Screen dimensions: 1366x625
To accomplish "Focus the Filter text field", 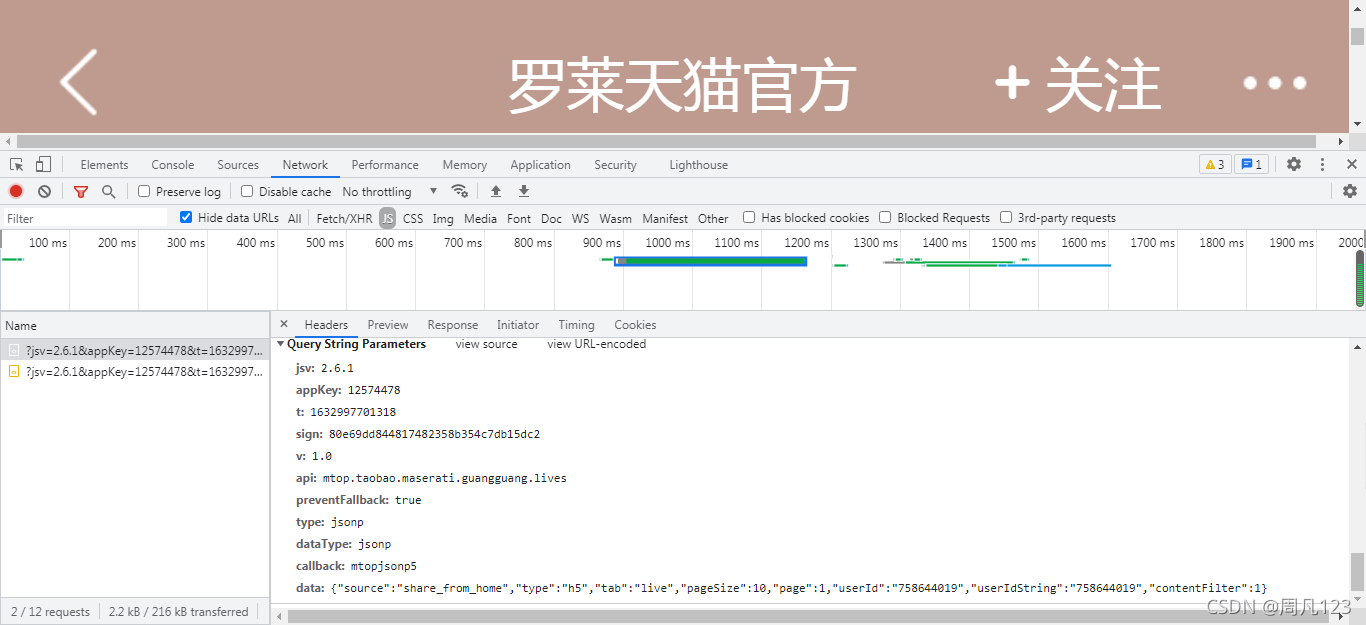I will [x=85, y=218].
